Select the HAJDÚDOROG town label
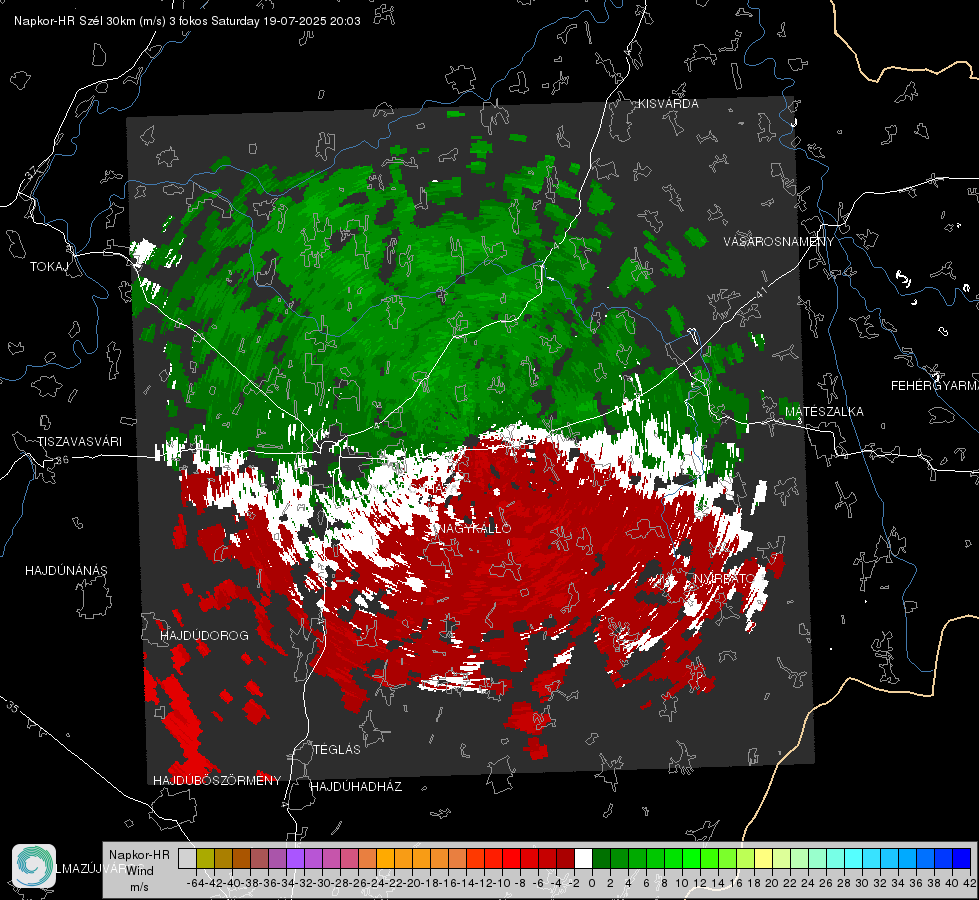The width and height of the screenshot is (979, 900). 204,635
